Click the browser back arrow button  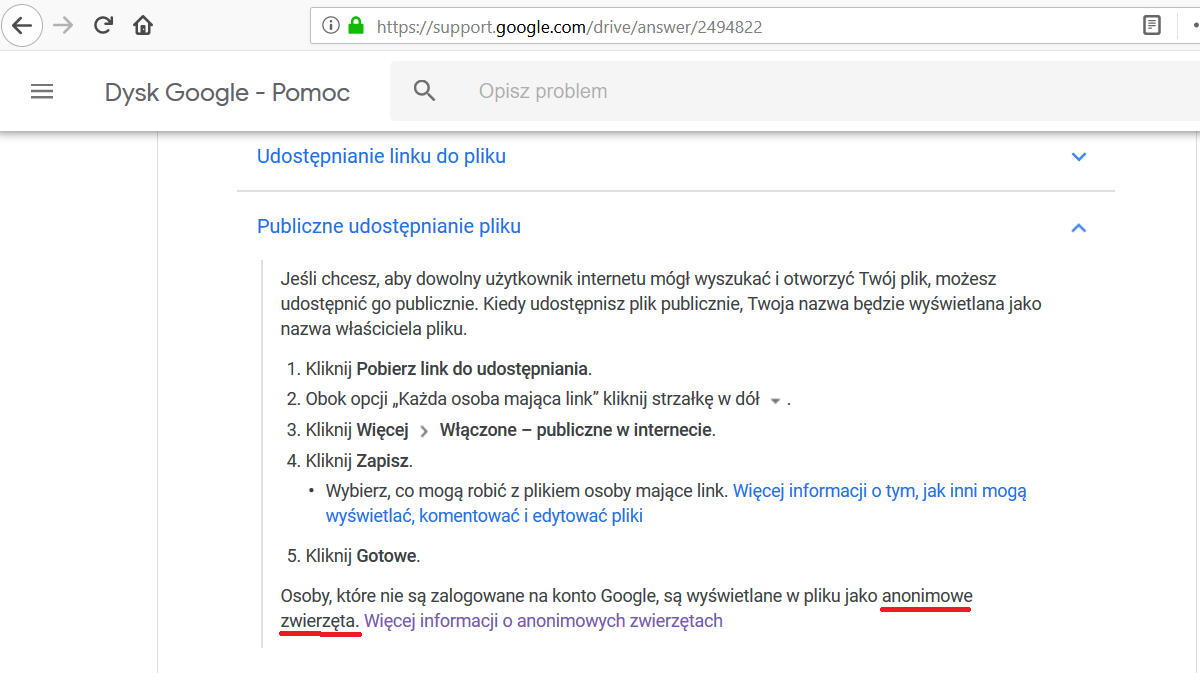(x=22, y=26)
